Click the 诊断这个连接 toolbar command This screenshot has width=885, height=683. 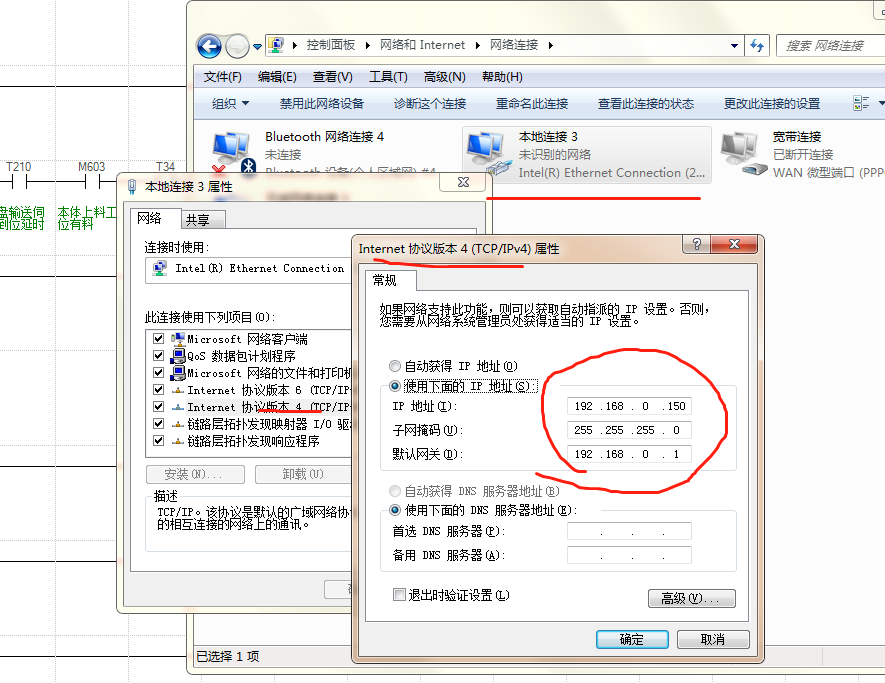coord(430,103)
